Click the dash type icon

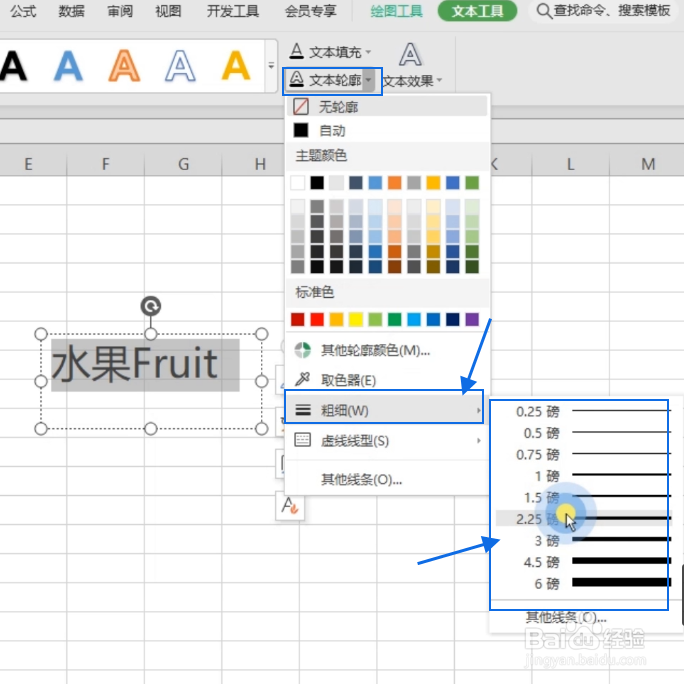coord(303,440)
